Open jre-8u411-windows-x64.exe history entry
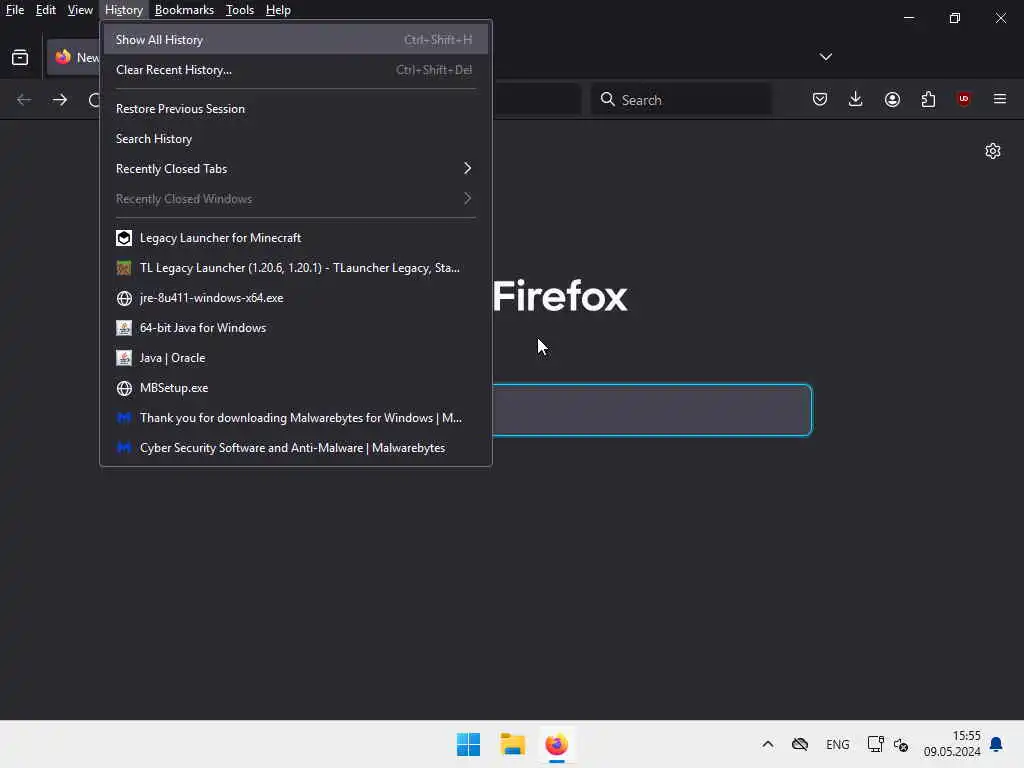Image resolution: width=1024 pixels, height=768 pixels. pyautogui.click(x=295, y=298)
